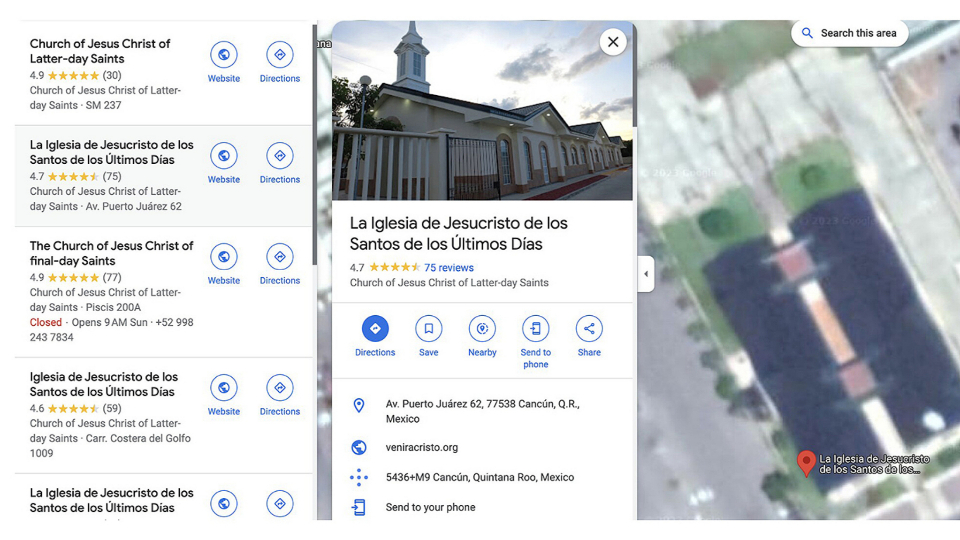960x540 pixels.
Task: Save this place using the bookmark icon
Action: click(x=428, y=329)
